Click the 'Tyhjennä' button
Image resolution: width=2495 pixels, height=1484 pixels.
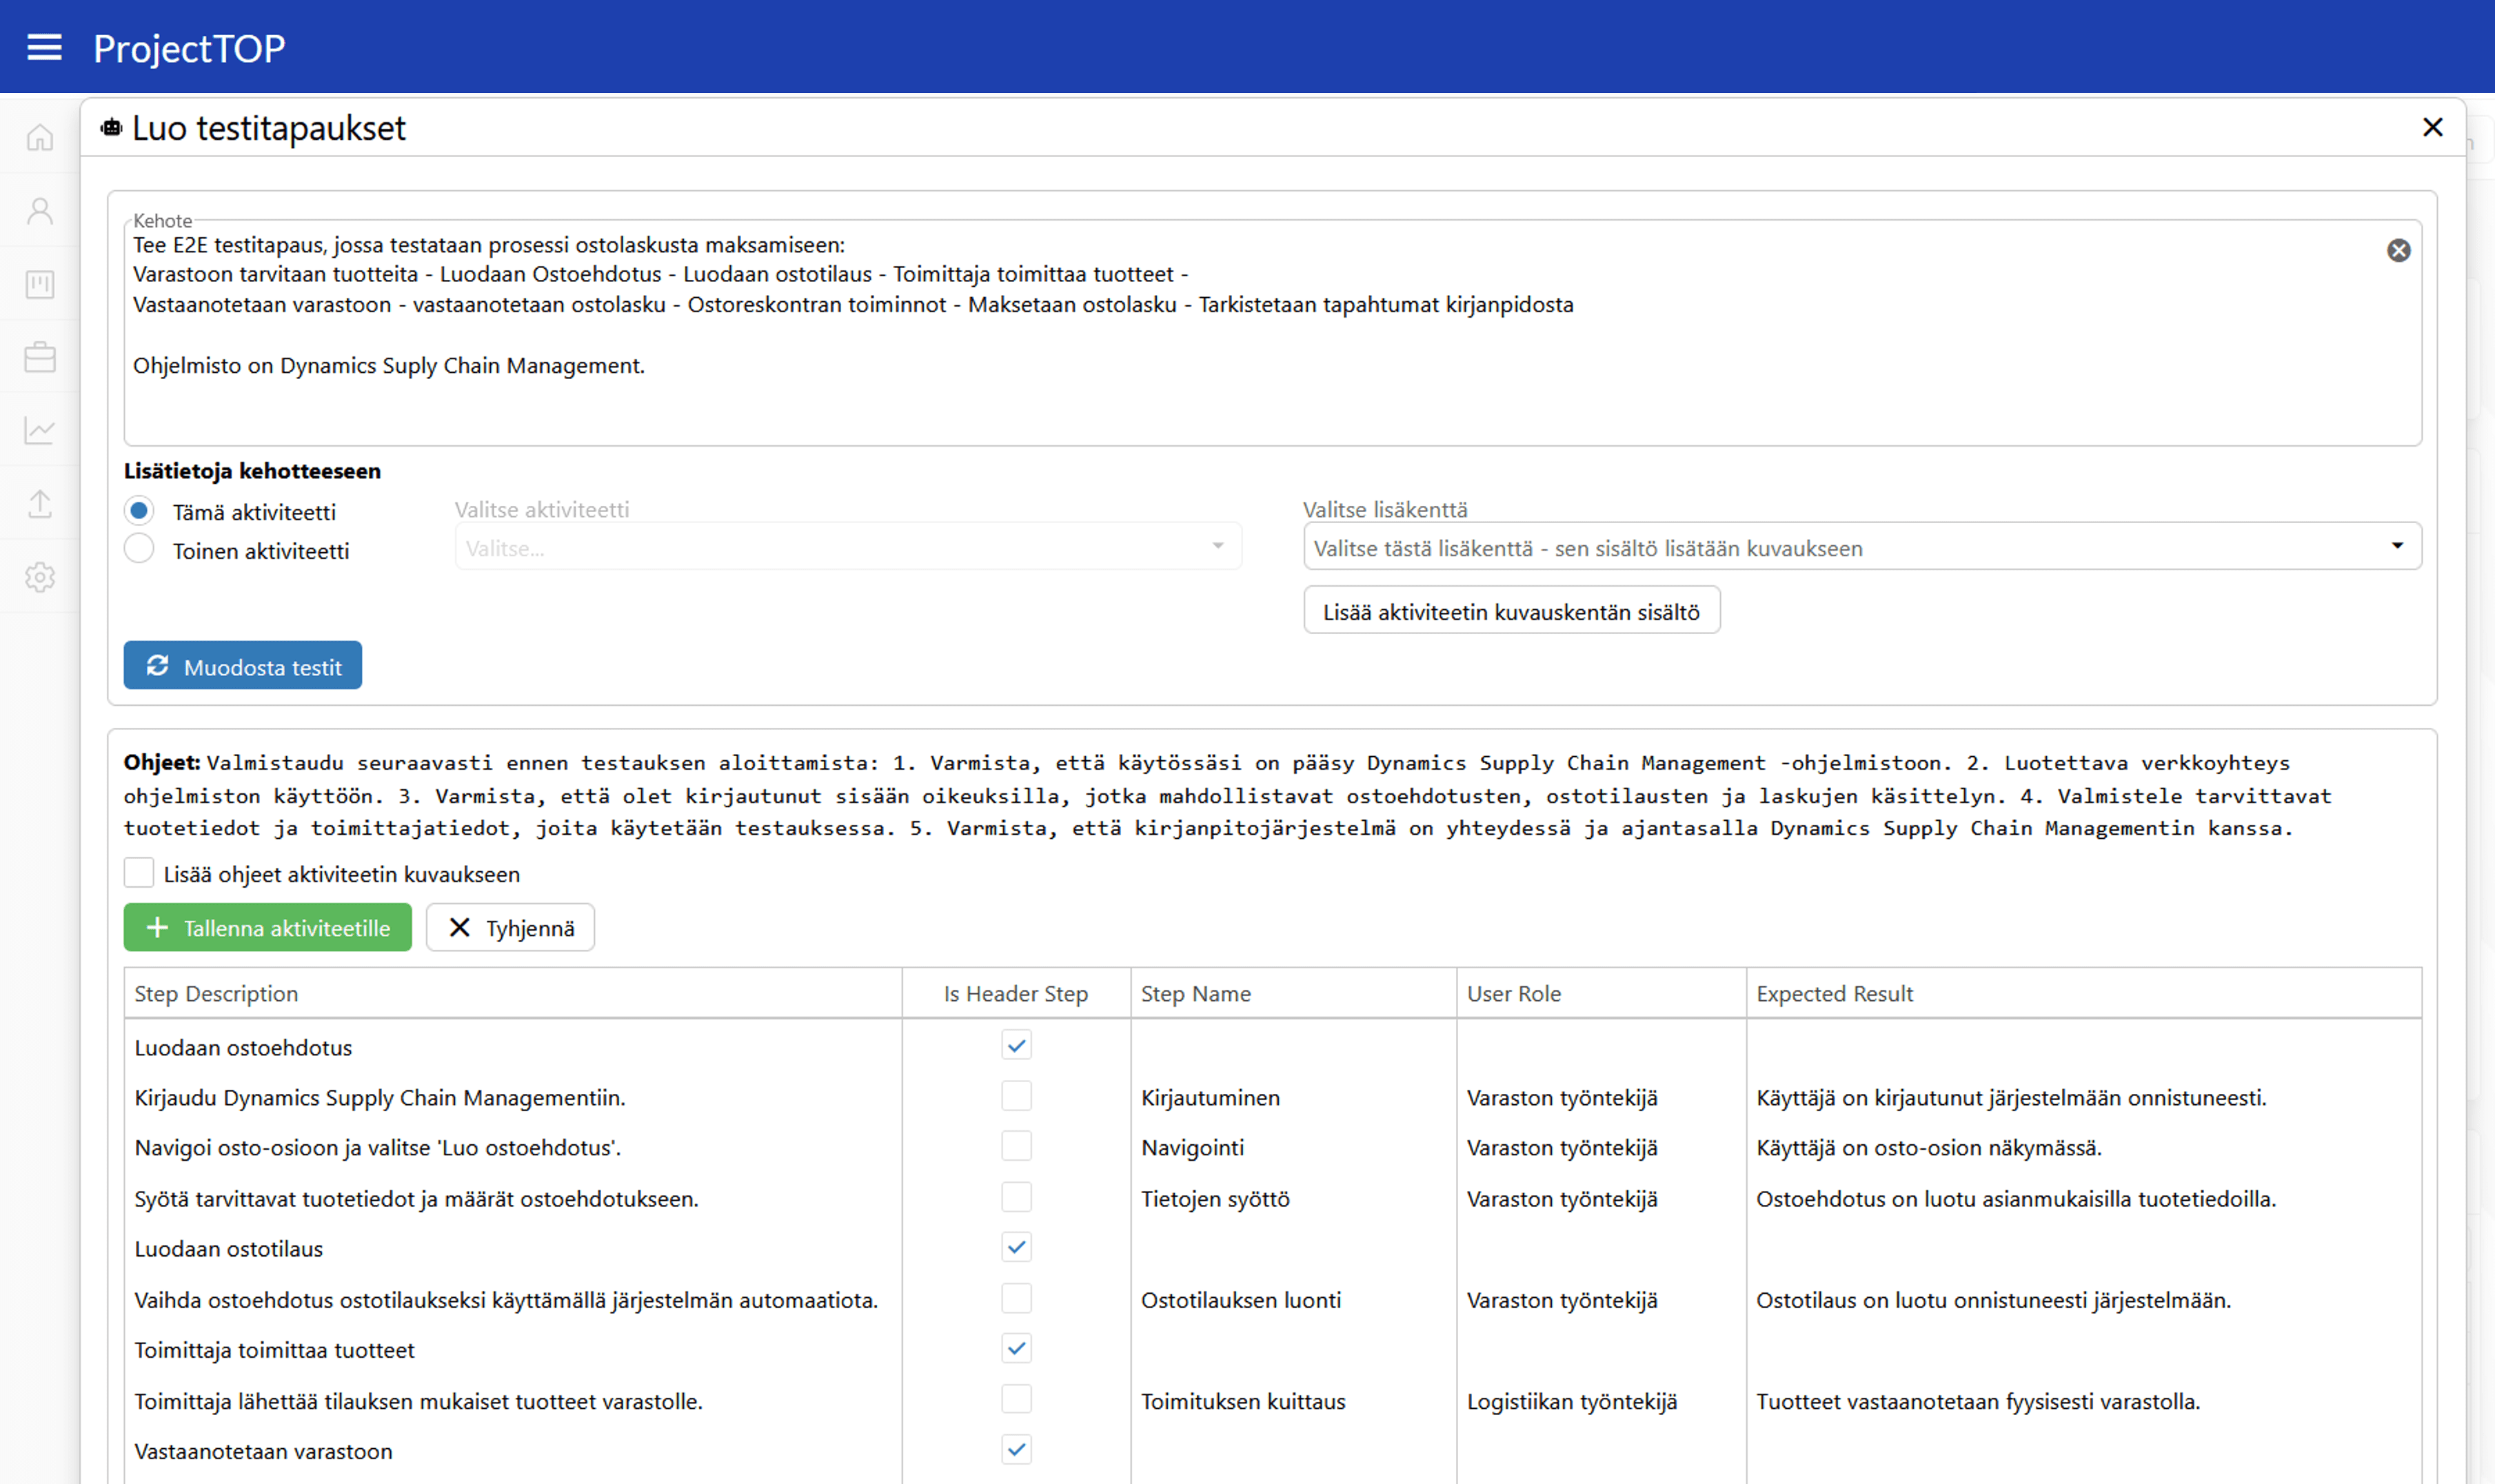[x=510, y=928]
